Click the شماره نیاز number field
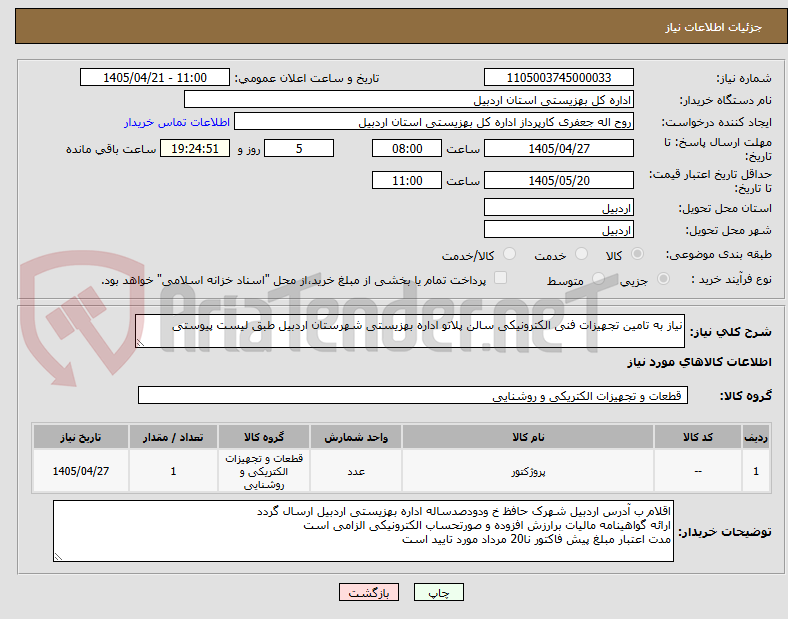The height and width of the screenshot is (619, 788). pyautogui.click(x=559, y=77)
